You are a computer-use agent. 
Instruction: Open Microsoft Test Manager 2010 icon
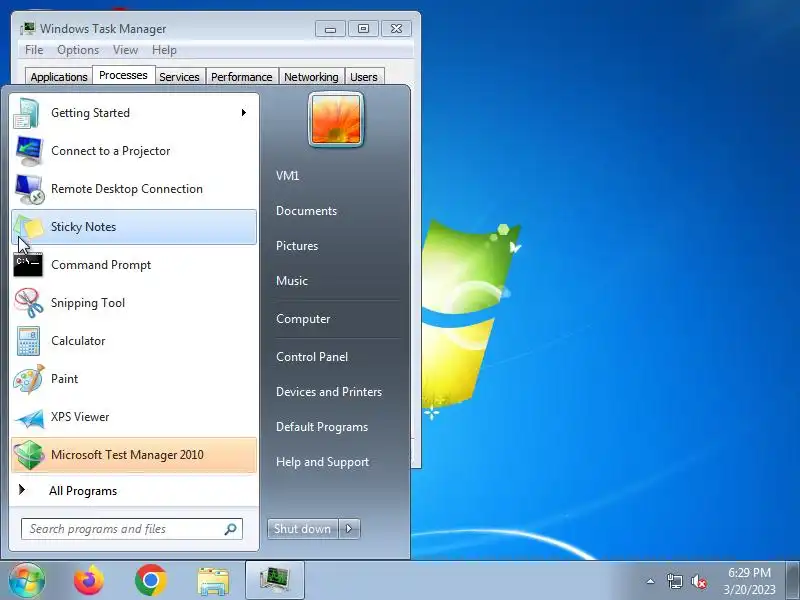pyautogui.click(x=29, y=455)
